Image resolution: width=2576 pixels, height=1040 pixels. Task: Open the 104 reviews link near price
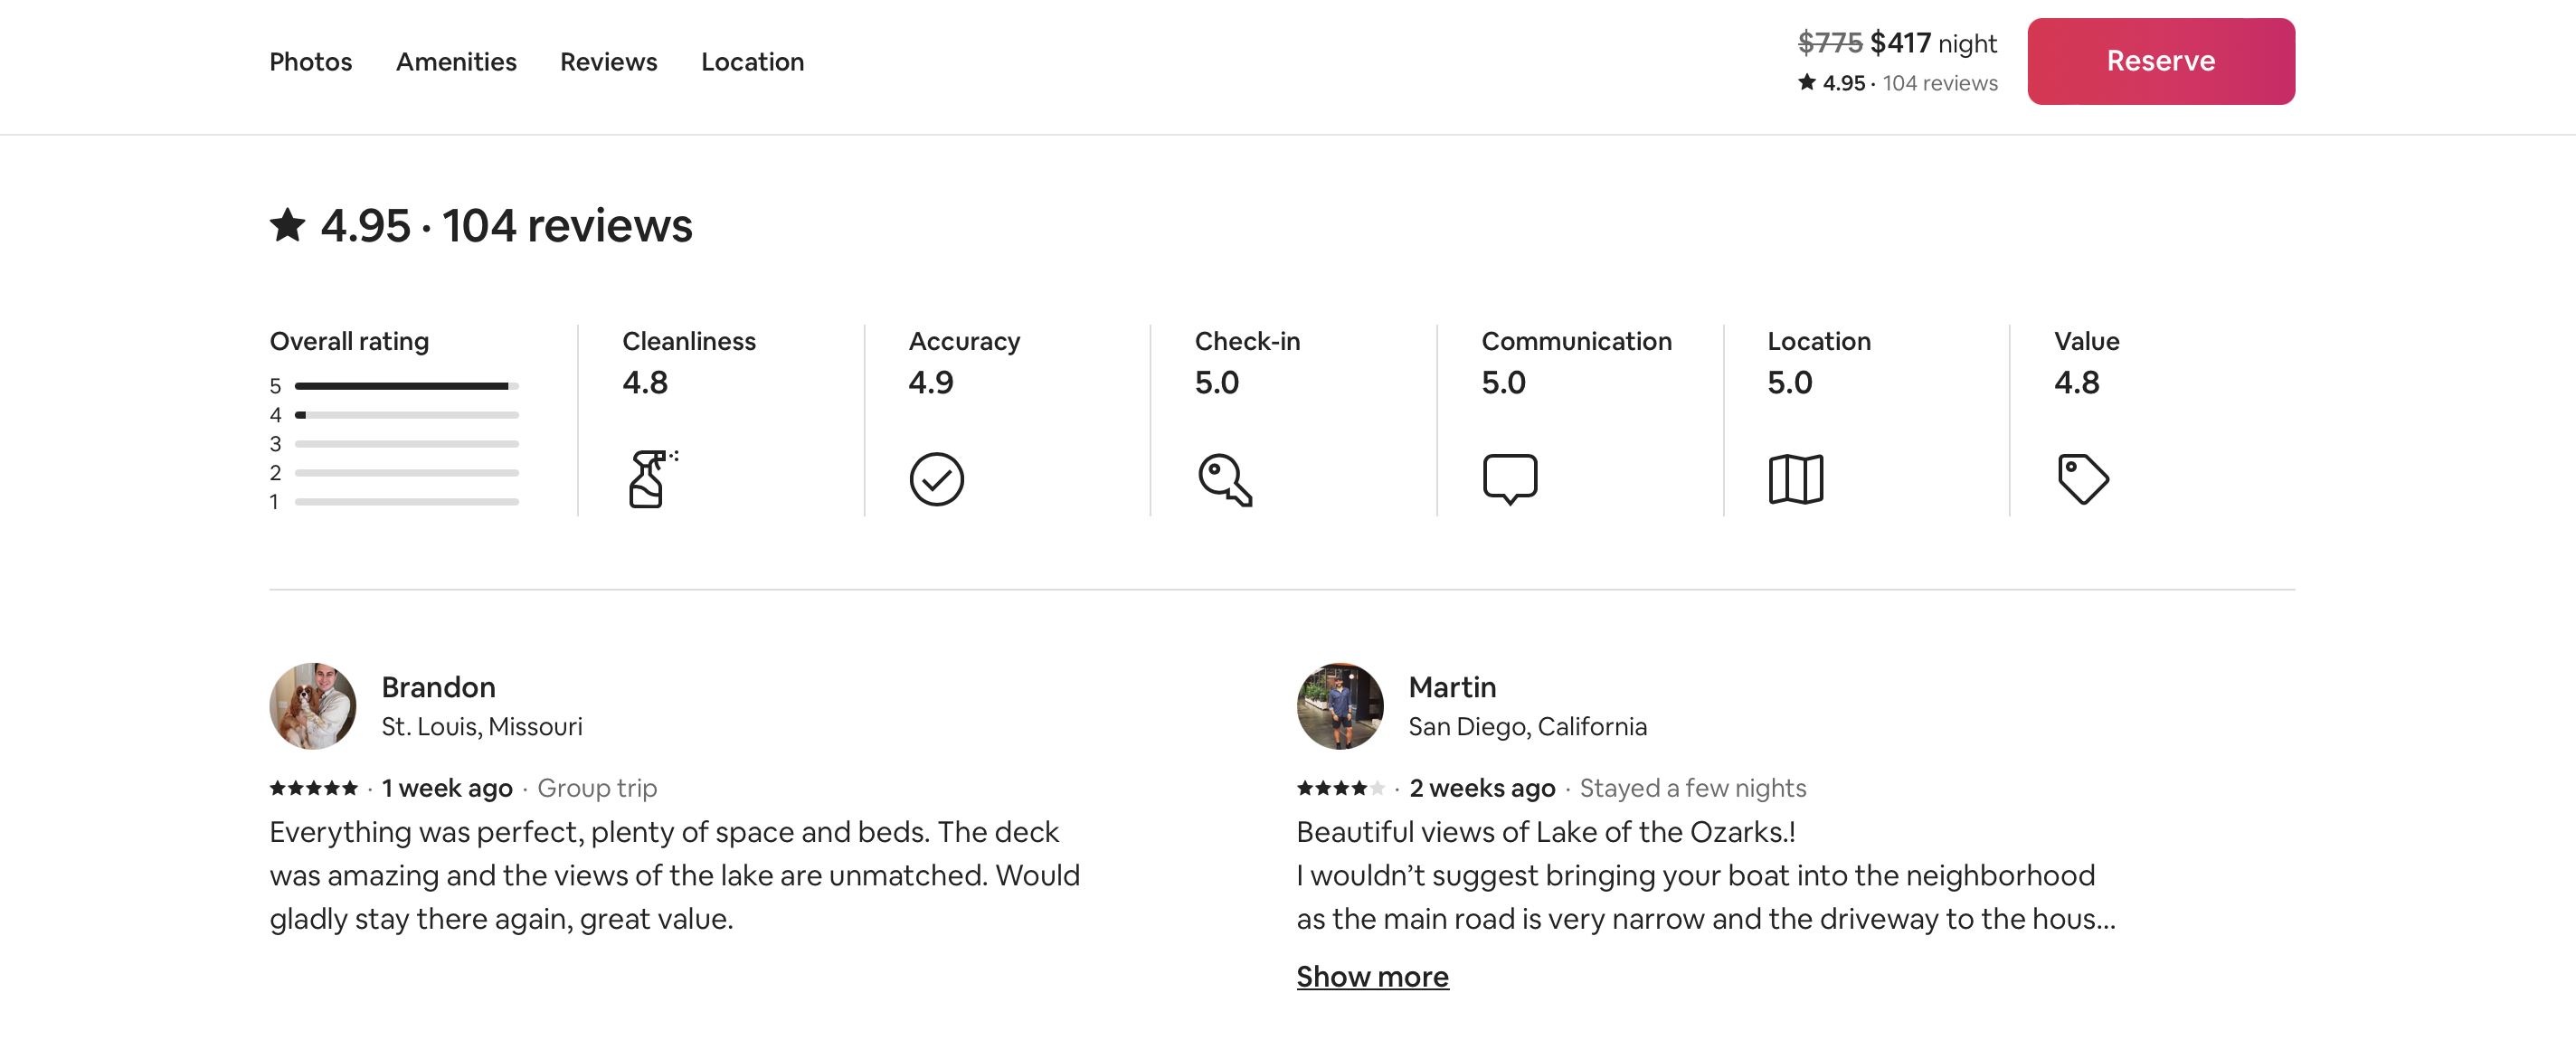coord(1939,83)
